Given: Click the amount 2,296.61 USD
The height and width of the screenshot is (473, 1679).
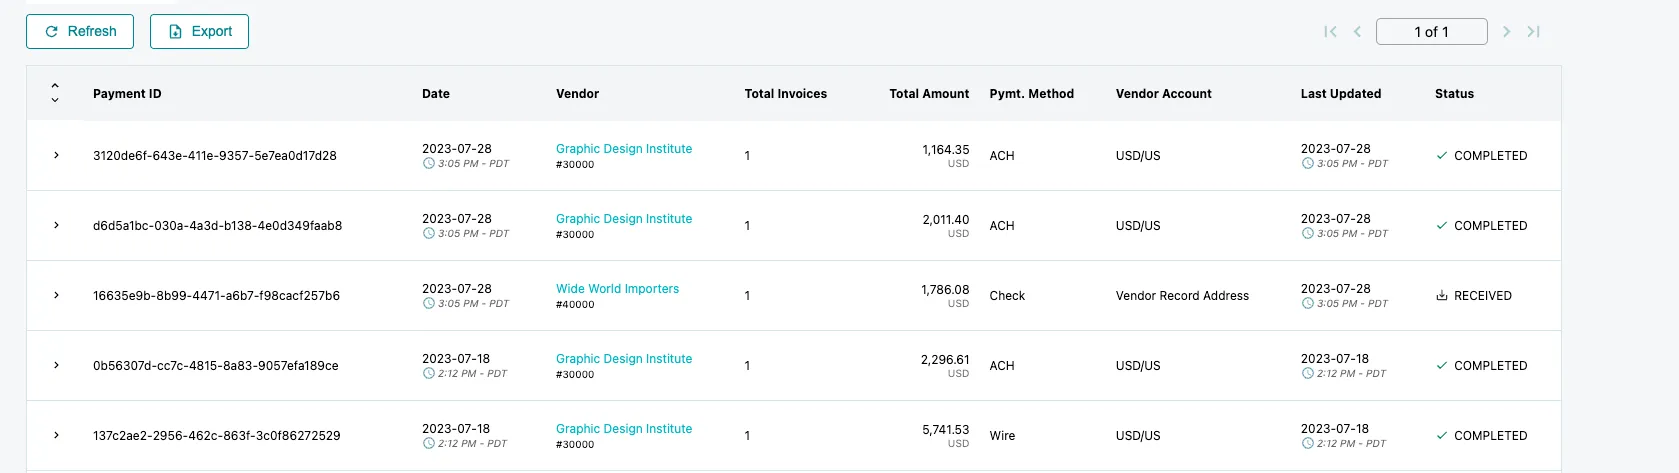Looking at the screenshot, I should click(x=945, y=365).
